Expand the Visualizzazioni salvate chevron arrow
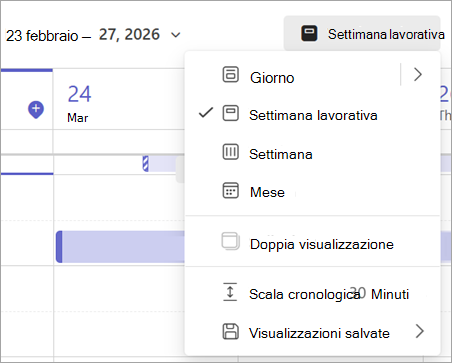Viewport: 452px width, 363px height. (x=420, y=331)
